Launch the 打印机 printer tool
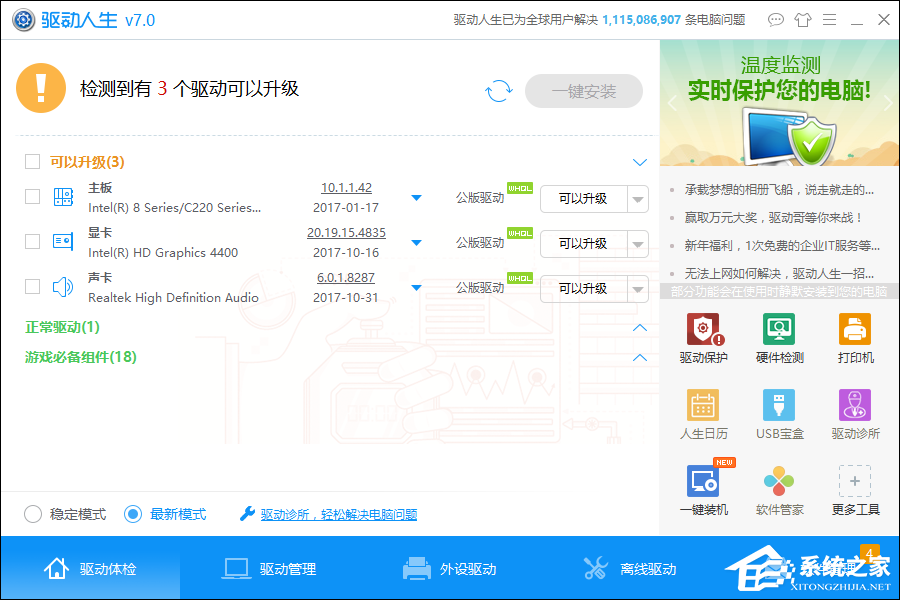Viewport: 900px width, 600px height. point(854,337)
